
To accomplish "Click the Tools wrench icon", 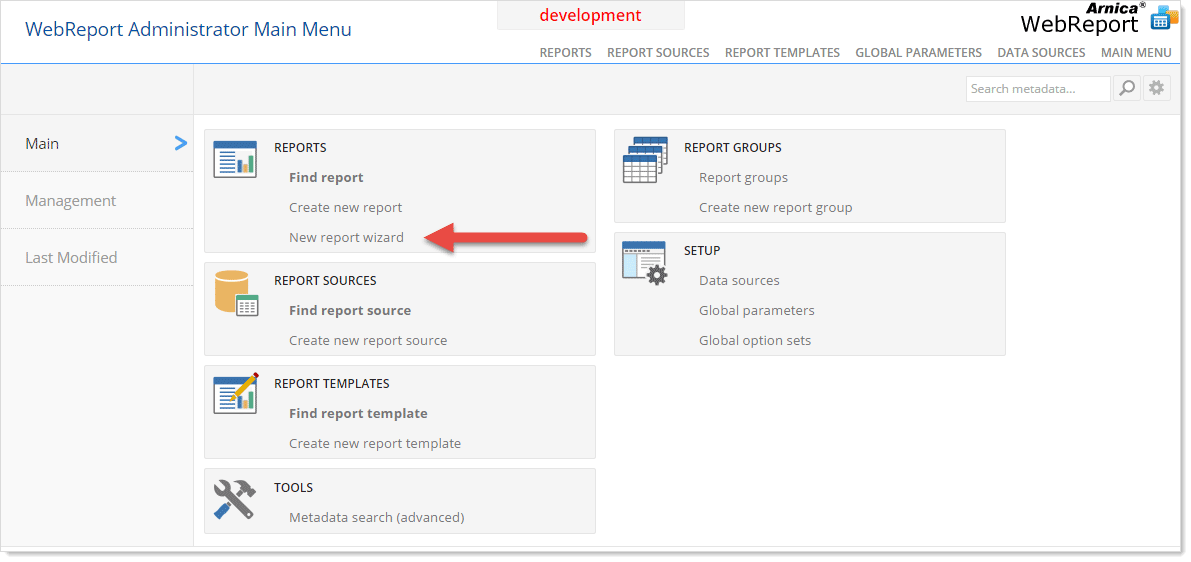I will [x=235, y=498].
